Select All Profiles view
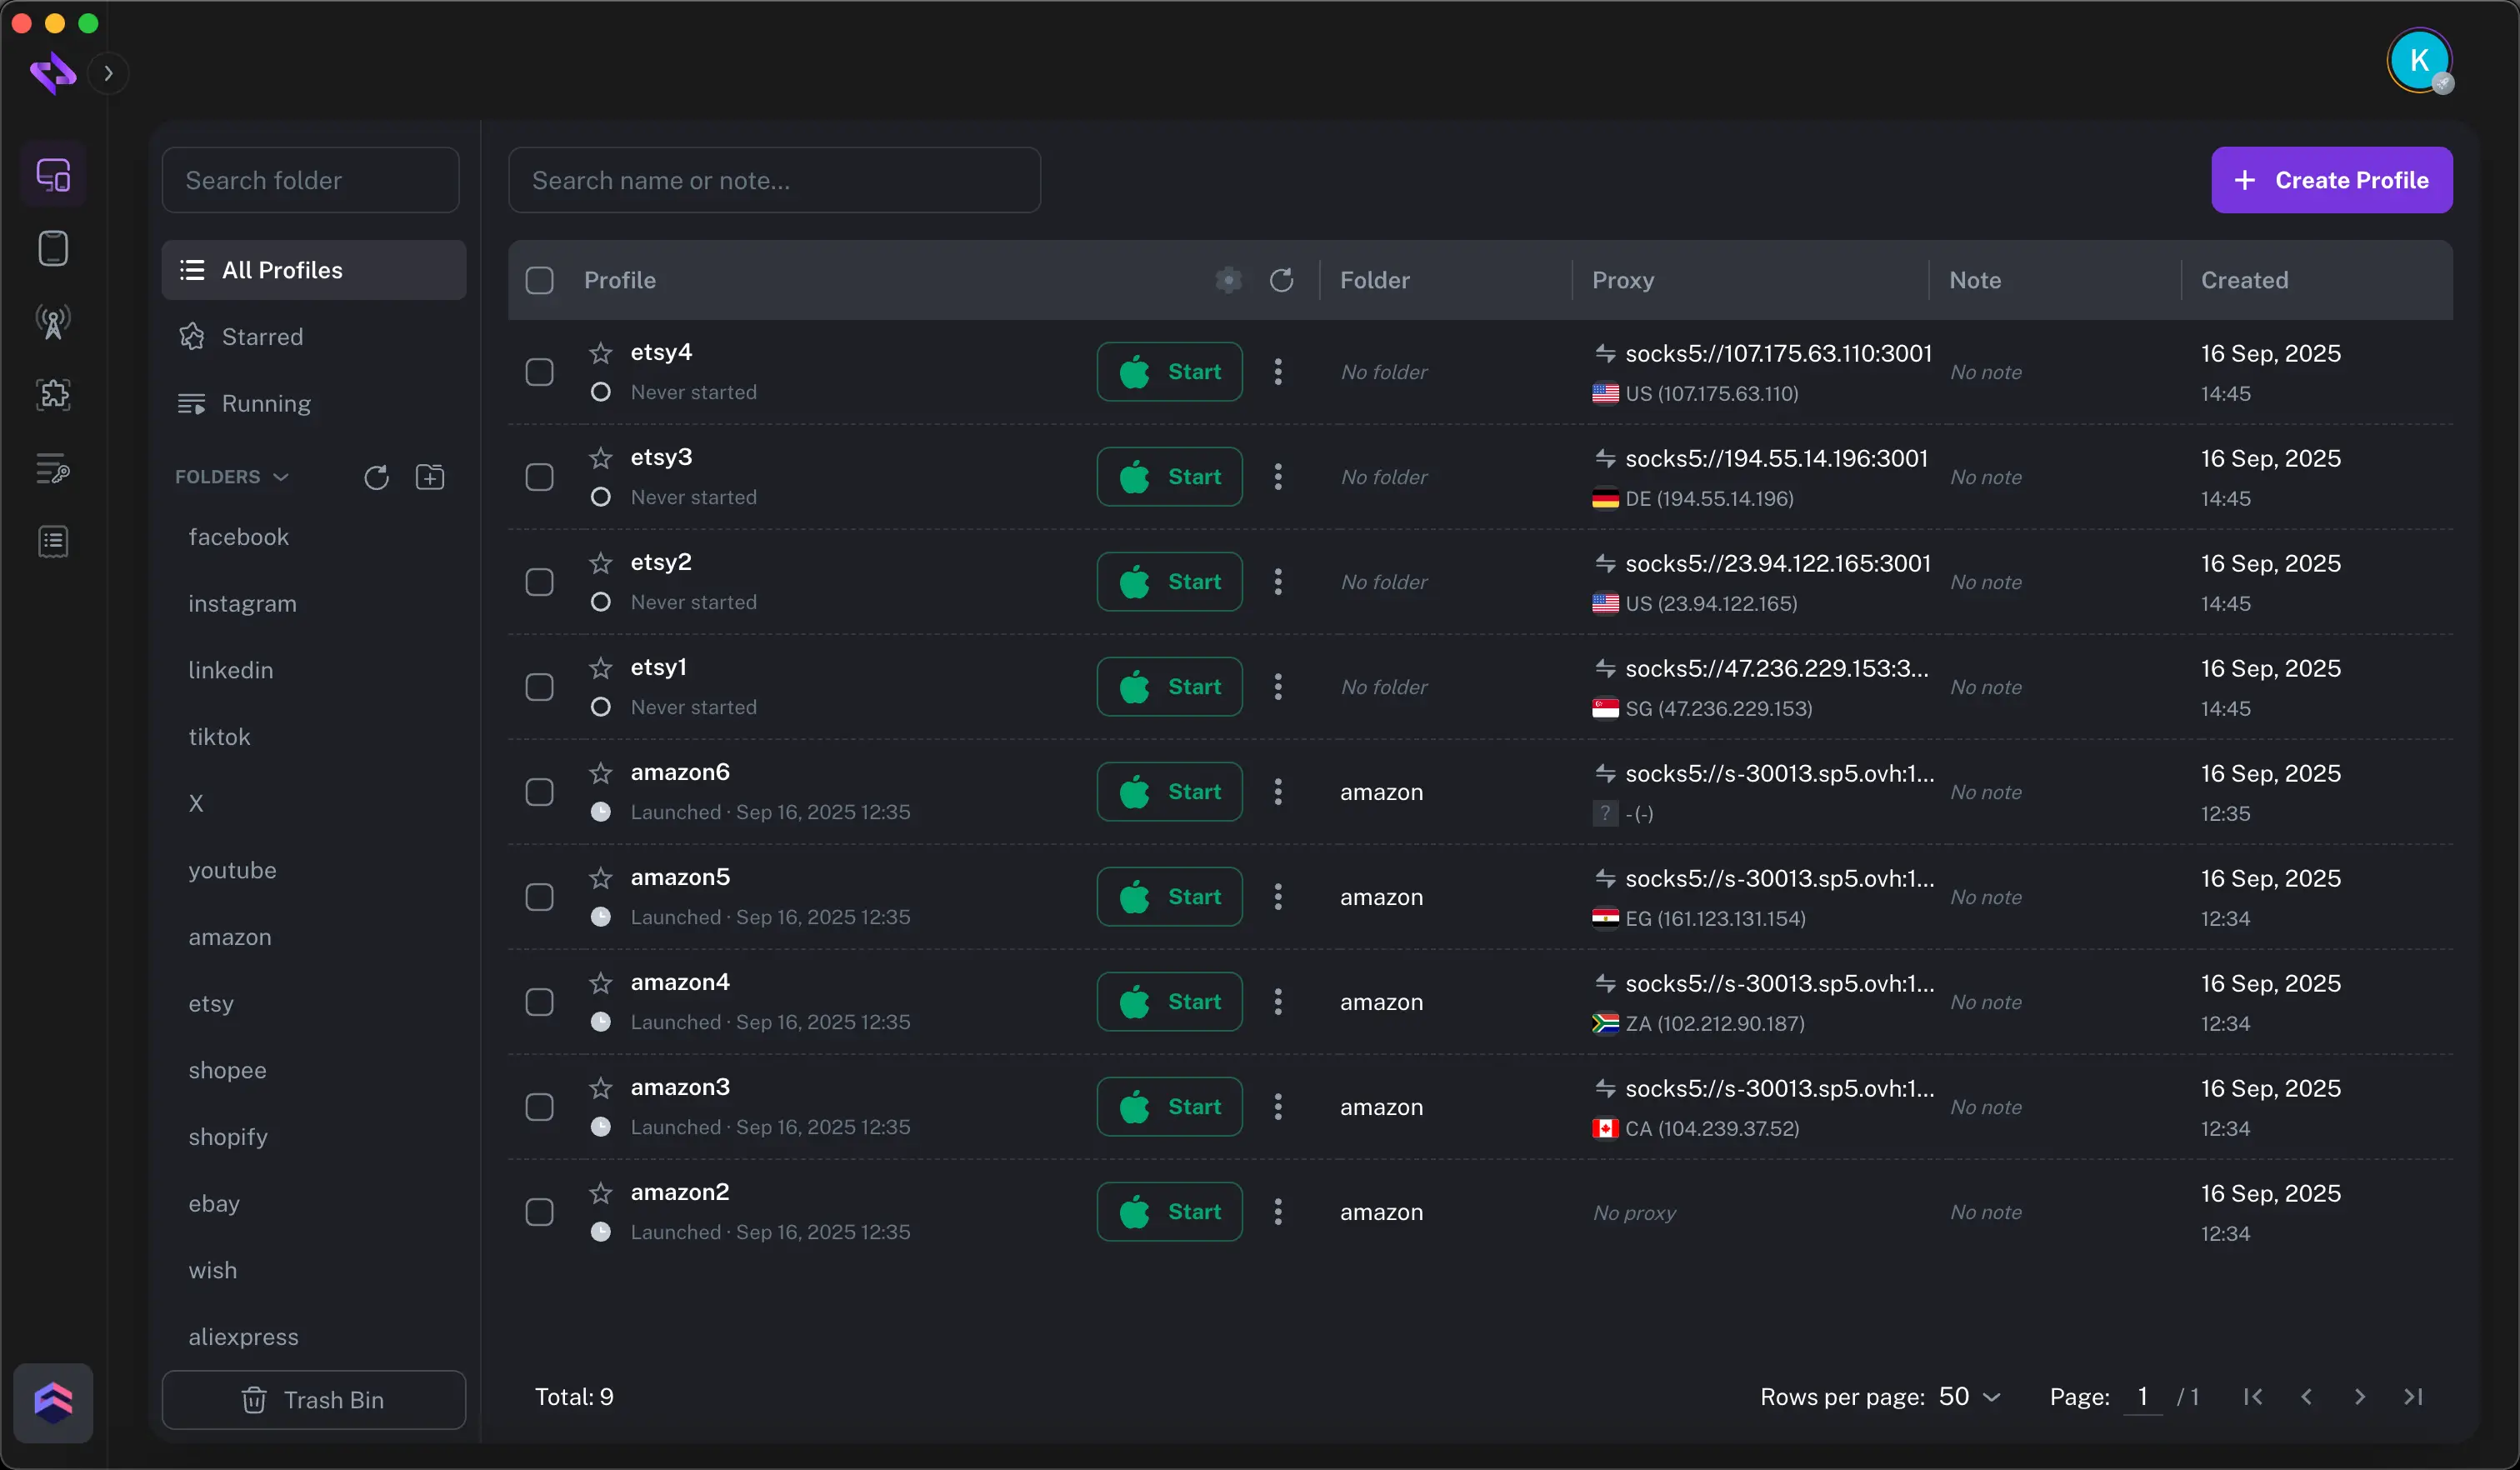2520x1470 pixels. click(314, 270)
